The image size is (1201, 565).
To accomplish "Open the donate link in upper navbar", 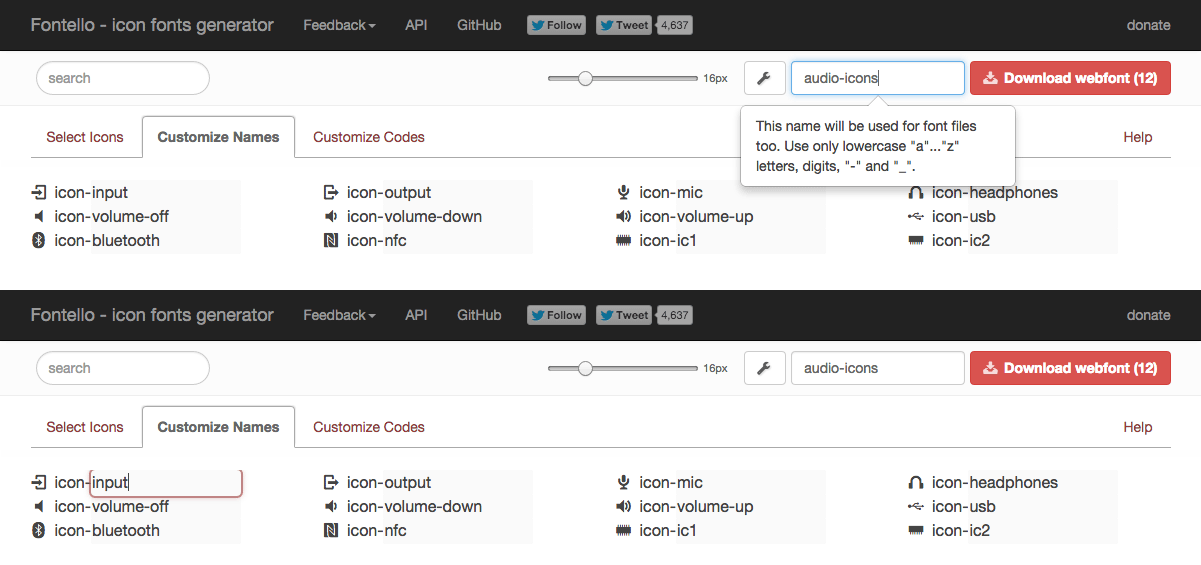I will (1148, 25).
